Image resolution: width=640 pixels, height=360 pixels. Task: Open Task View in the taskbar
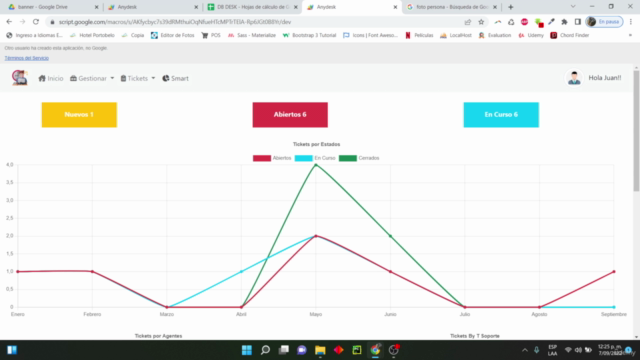point(284,350)
